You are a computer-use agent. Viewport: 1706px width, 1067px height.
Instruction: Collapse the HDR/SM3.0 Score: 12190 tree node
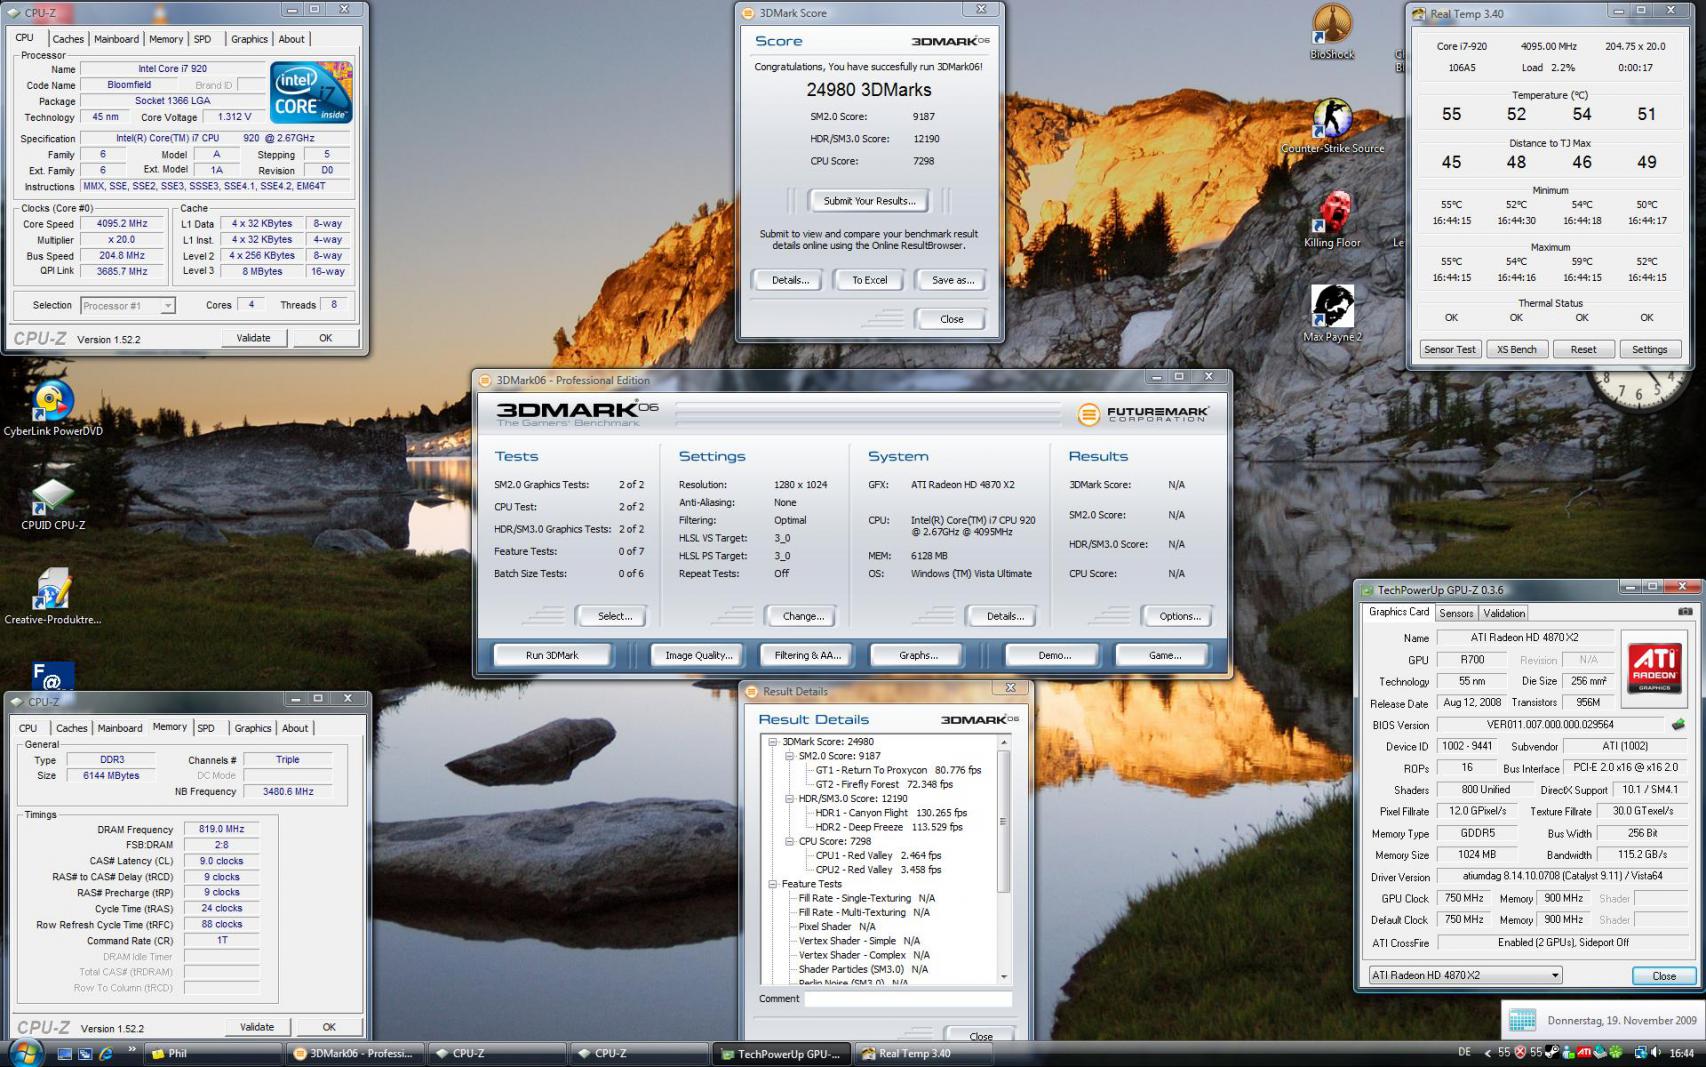point(789,799)
